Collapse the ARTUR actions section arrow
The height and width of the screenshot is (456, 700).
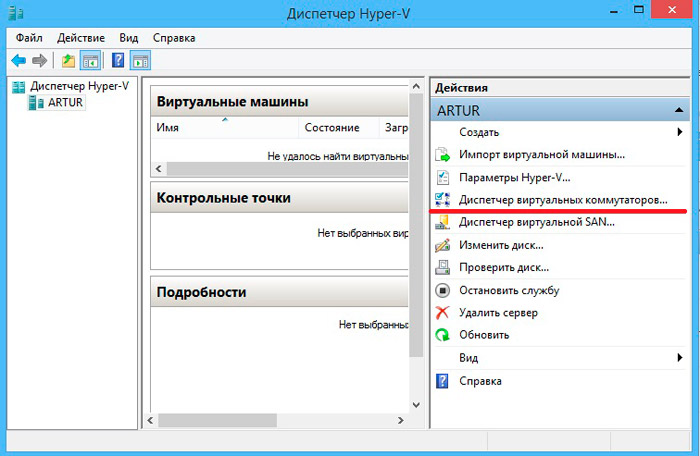tap(679, 110)
